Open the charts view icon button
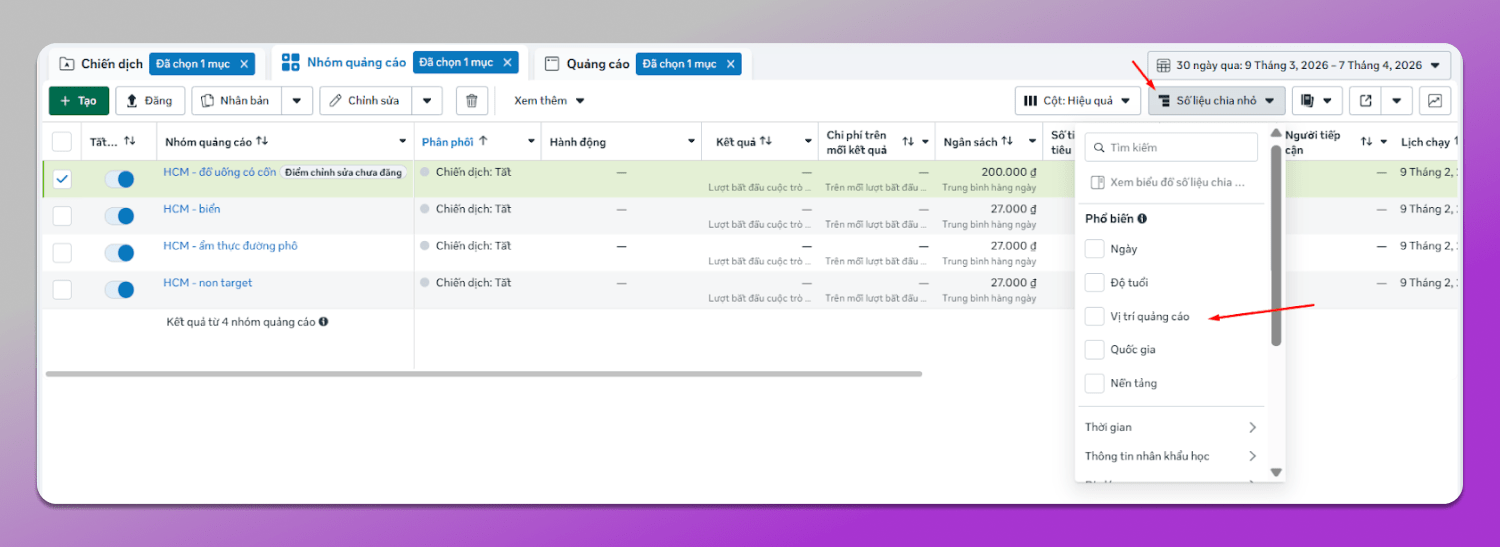This screenshot has height=547, width=1500. [1435, 101]
